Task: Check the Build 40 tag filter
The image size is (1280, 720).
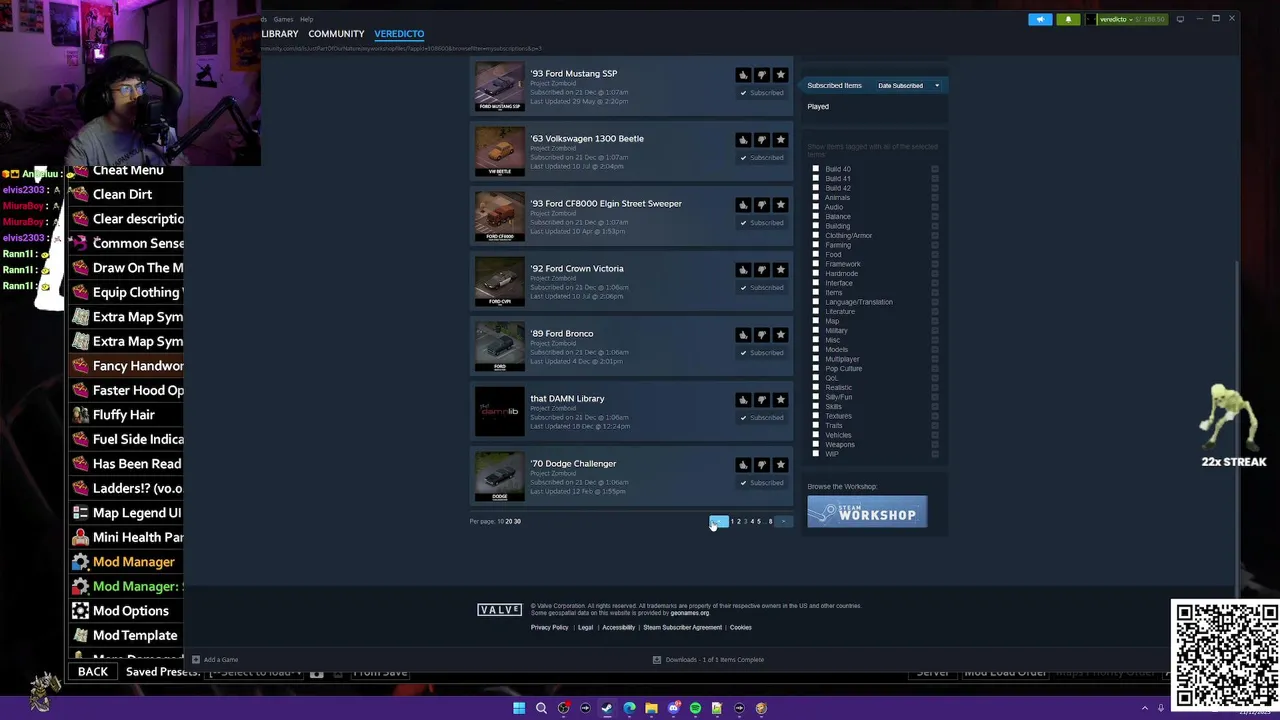Action: coord(816,169)
